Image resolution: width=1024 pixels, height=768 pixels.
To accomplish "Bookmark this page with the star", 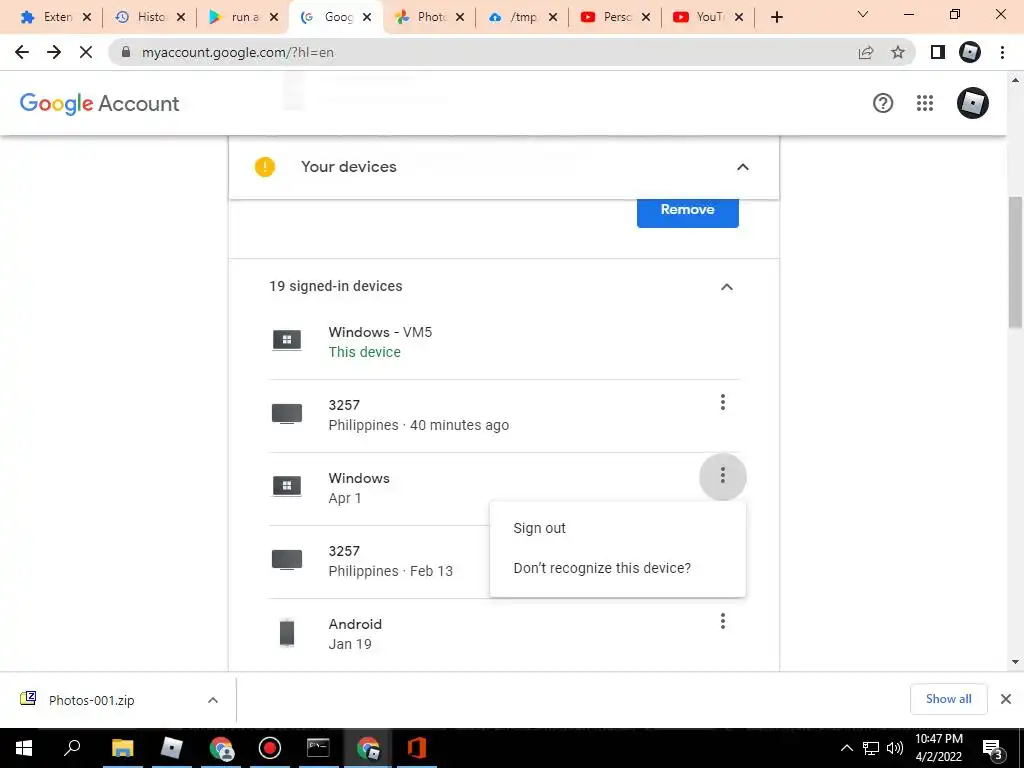I will [x=898, y=52].
